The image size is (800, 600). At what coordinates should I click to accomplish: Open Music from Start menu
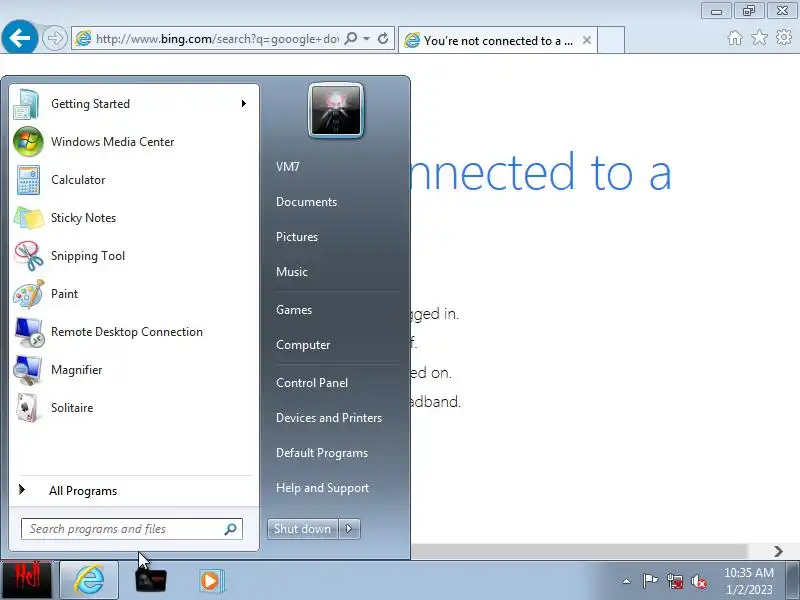pos(292,272)
